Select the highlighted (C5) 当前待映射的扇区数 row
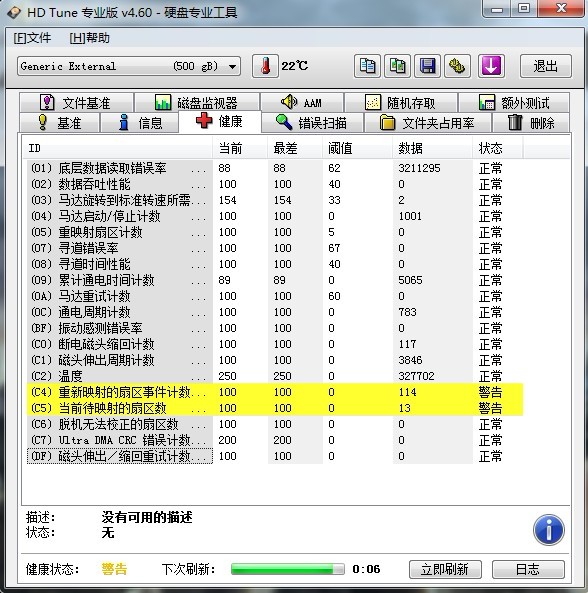588x593 pixels. [275, 408]
